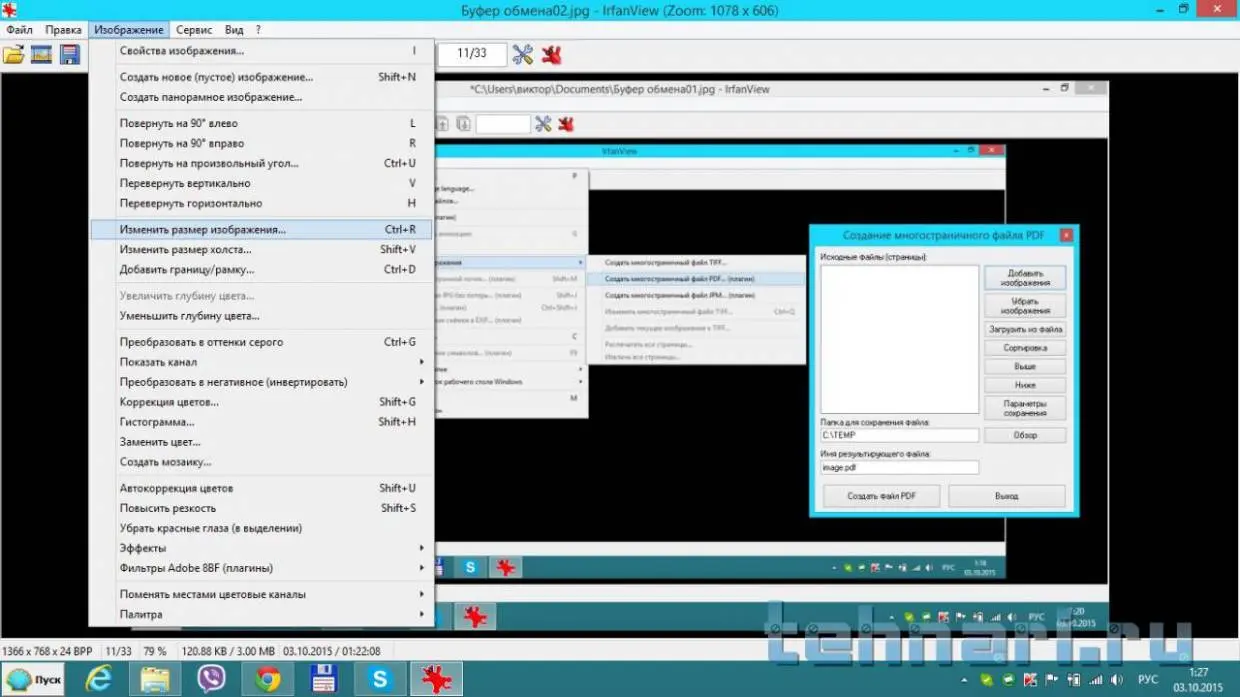The image size is (1240, 697).
Task: Click the Open file folder toolbar icon
Action: coord(13,54)
